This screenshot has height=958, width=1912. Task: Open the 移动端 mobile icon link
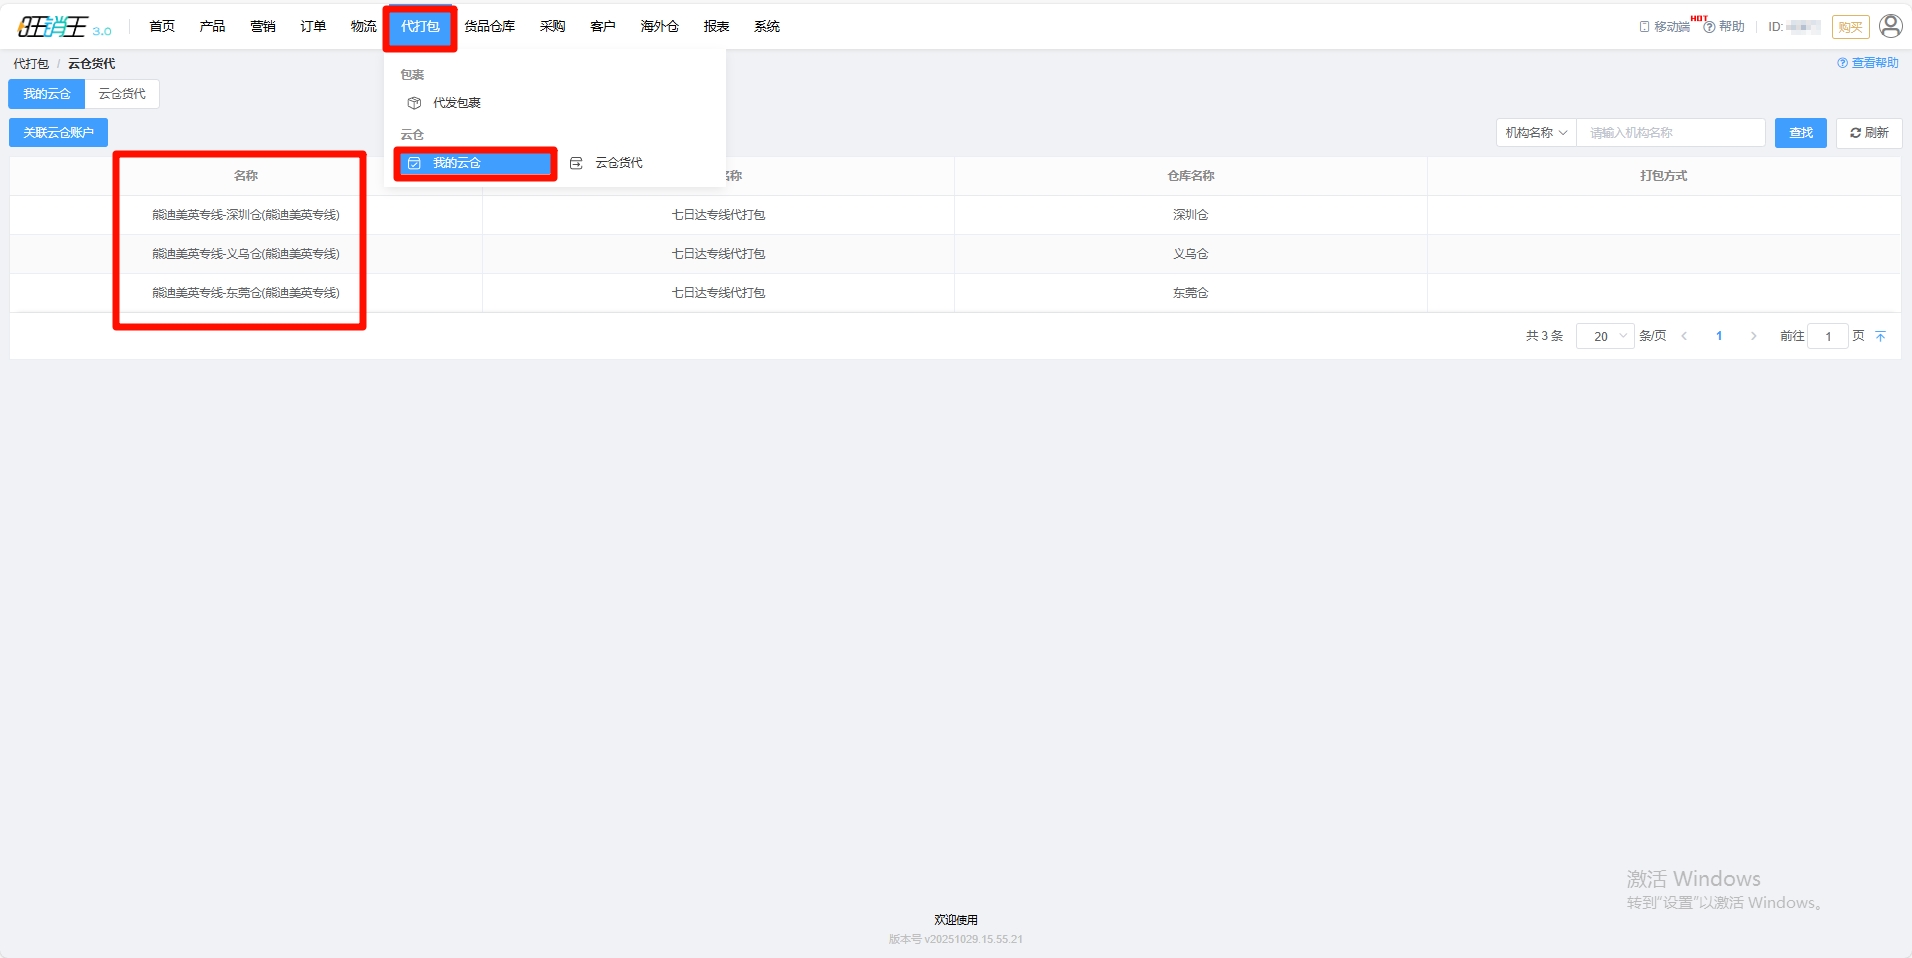pos(1645,27)
